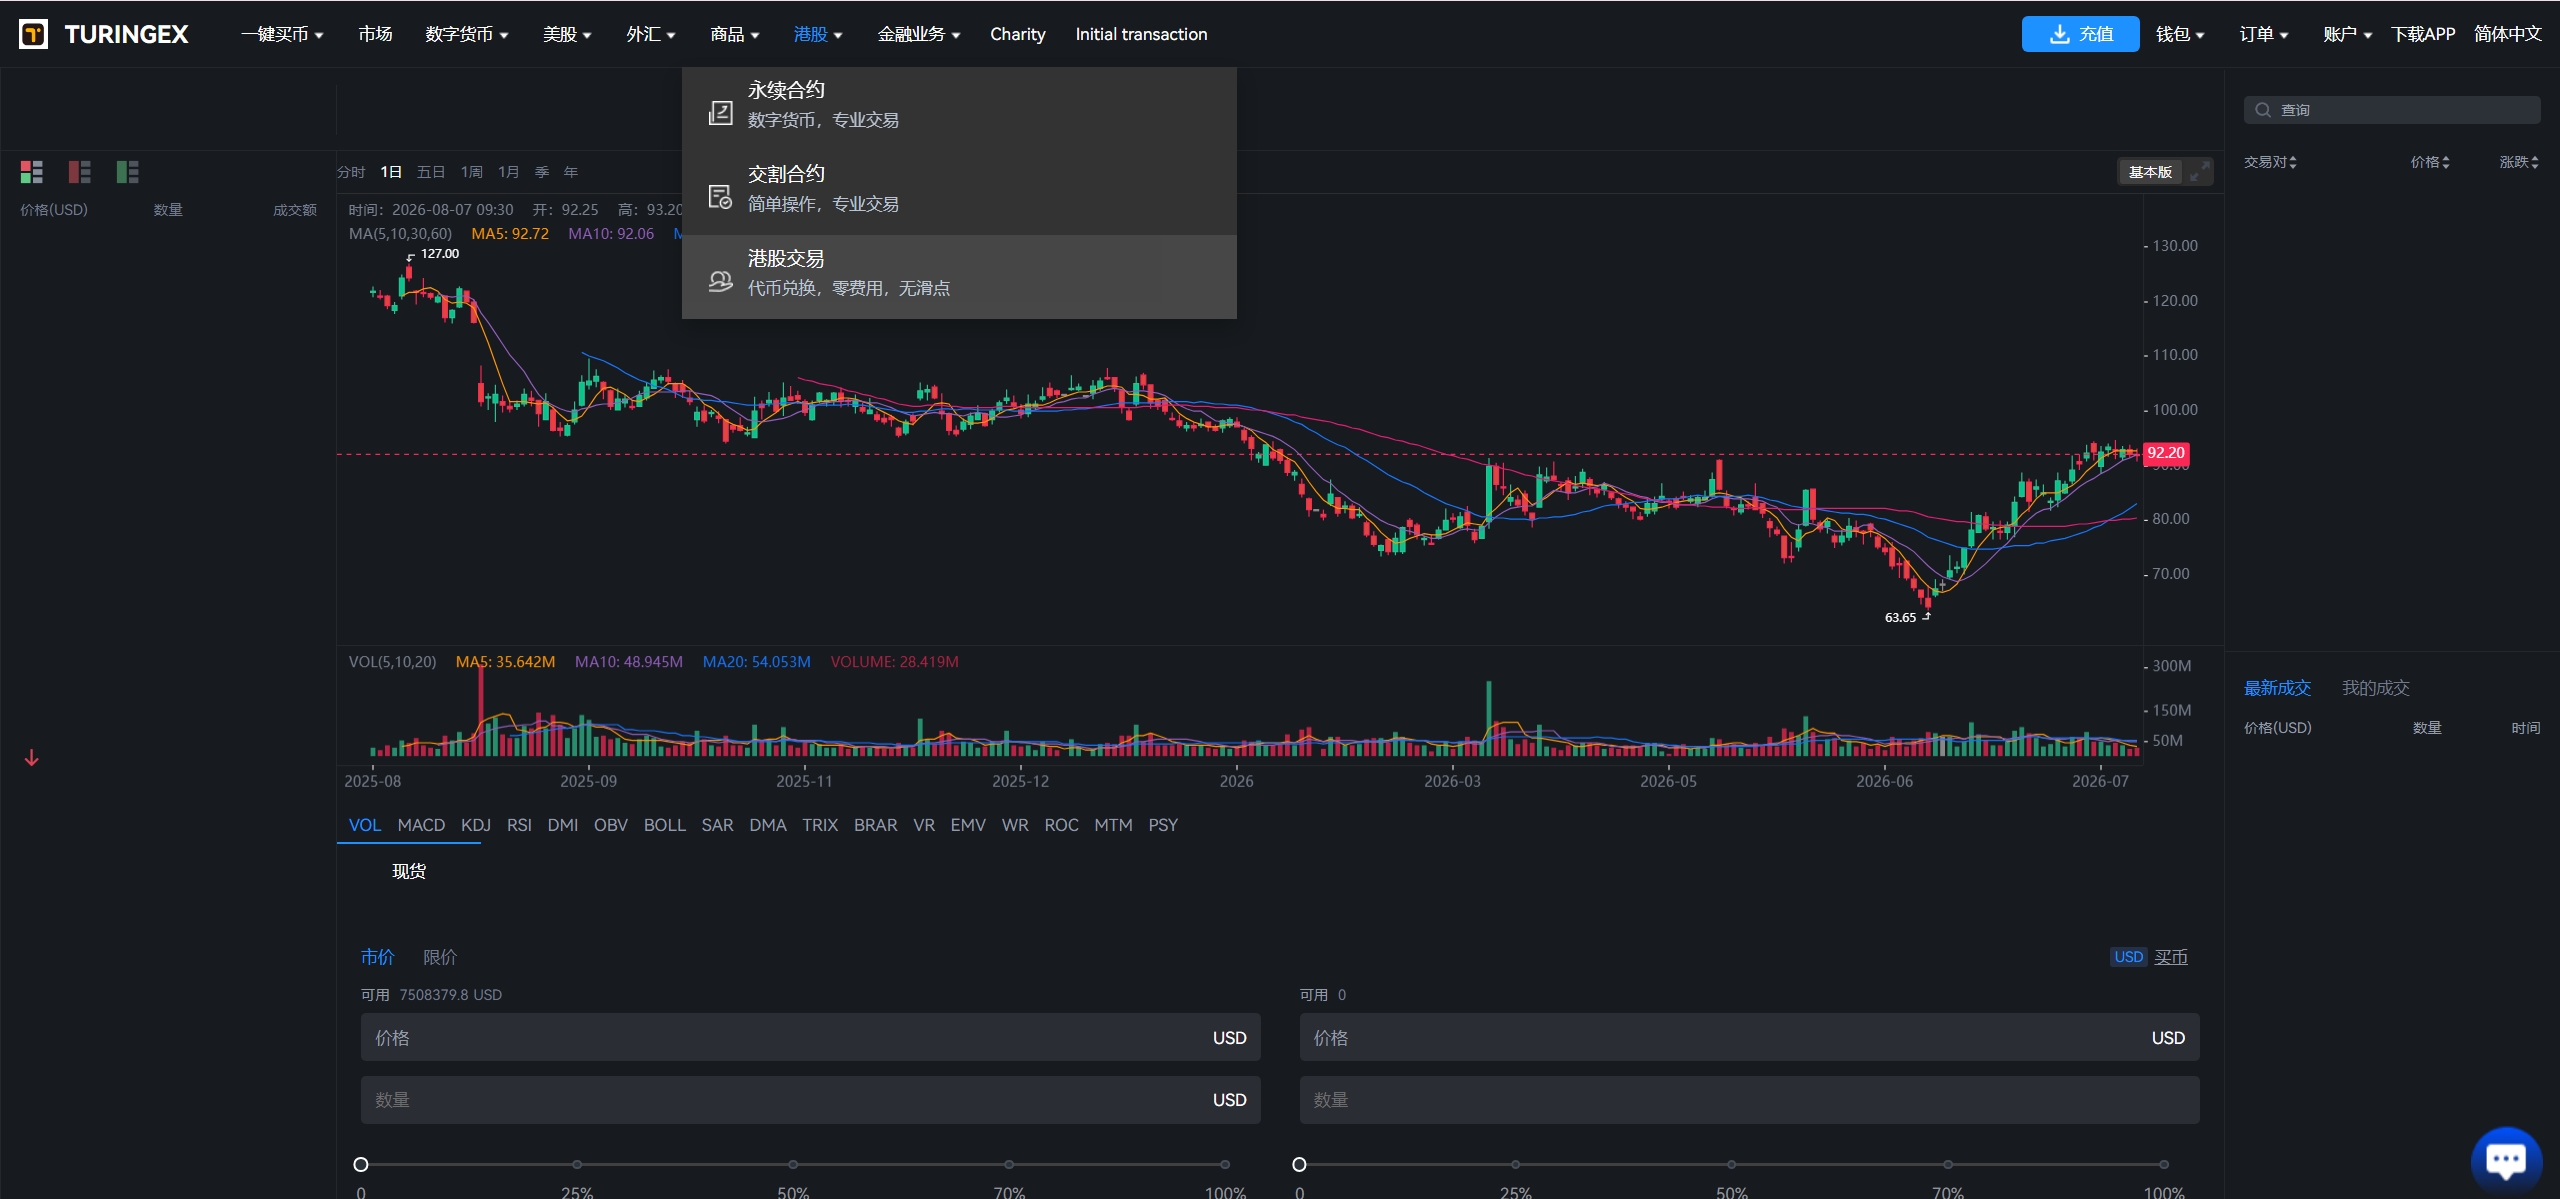Expand the 金融业务 menu

click(x=918, y=34)
